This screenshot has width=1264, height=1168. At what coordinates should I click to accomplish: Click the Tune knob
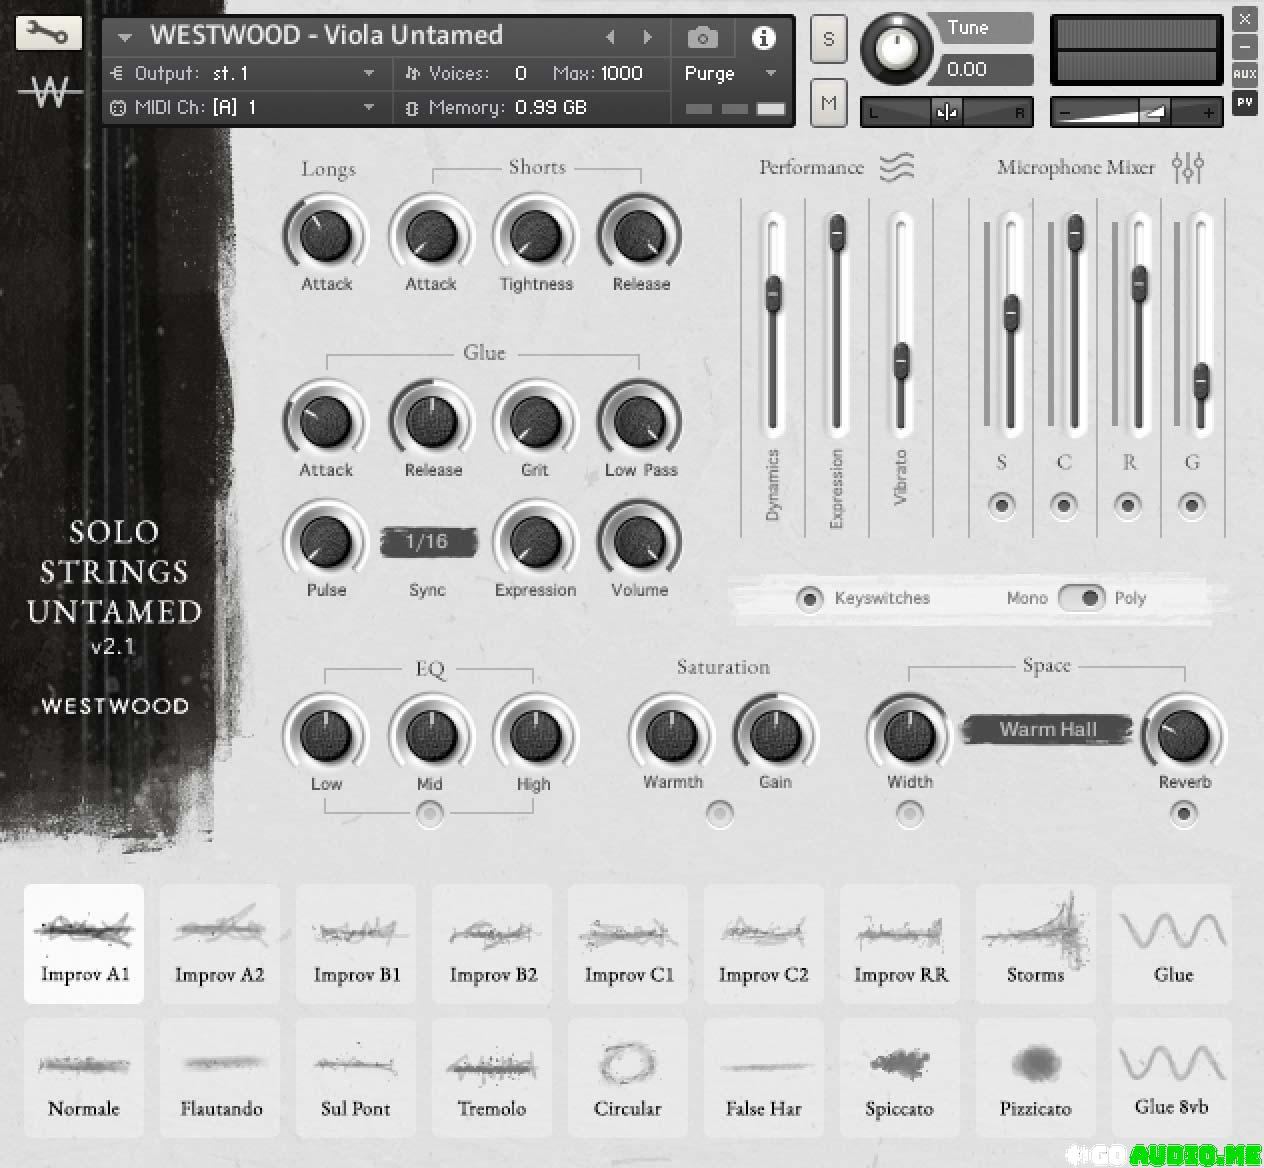click(x=897, y=48)
